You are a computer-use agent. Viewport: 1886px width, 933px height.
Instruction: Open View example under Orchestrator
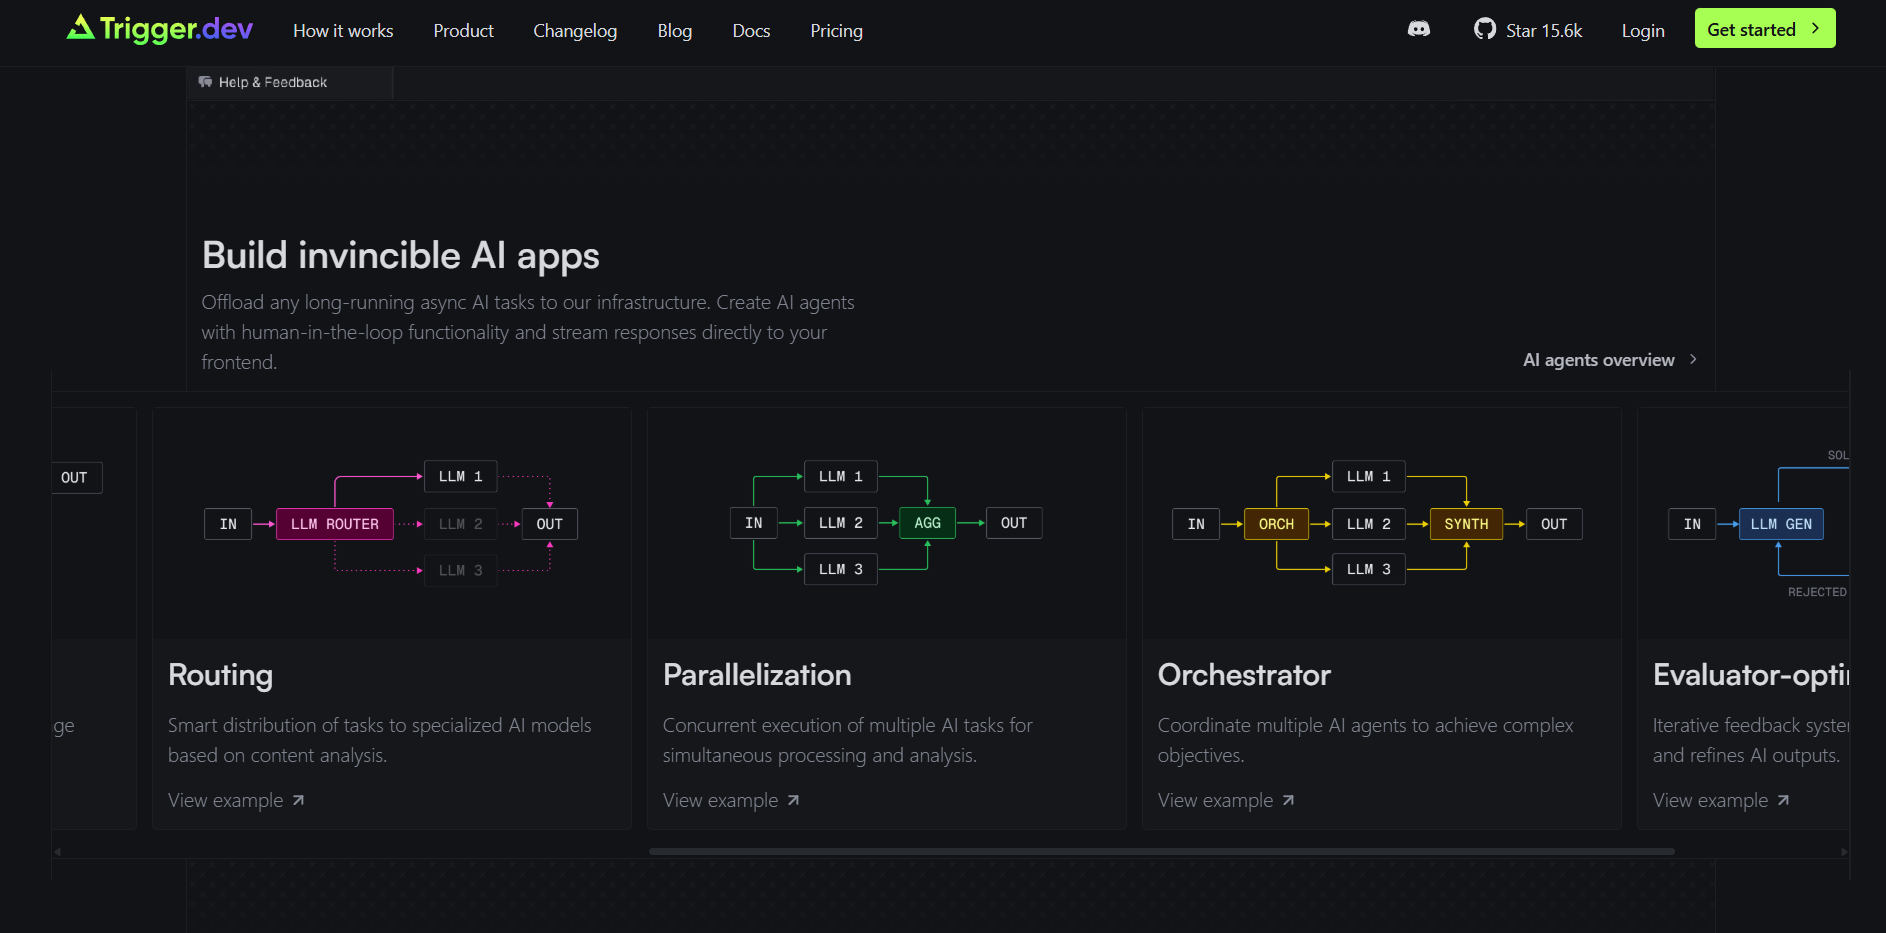click(1226, 800)
